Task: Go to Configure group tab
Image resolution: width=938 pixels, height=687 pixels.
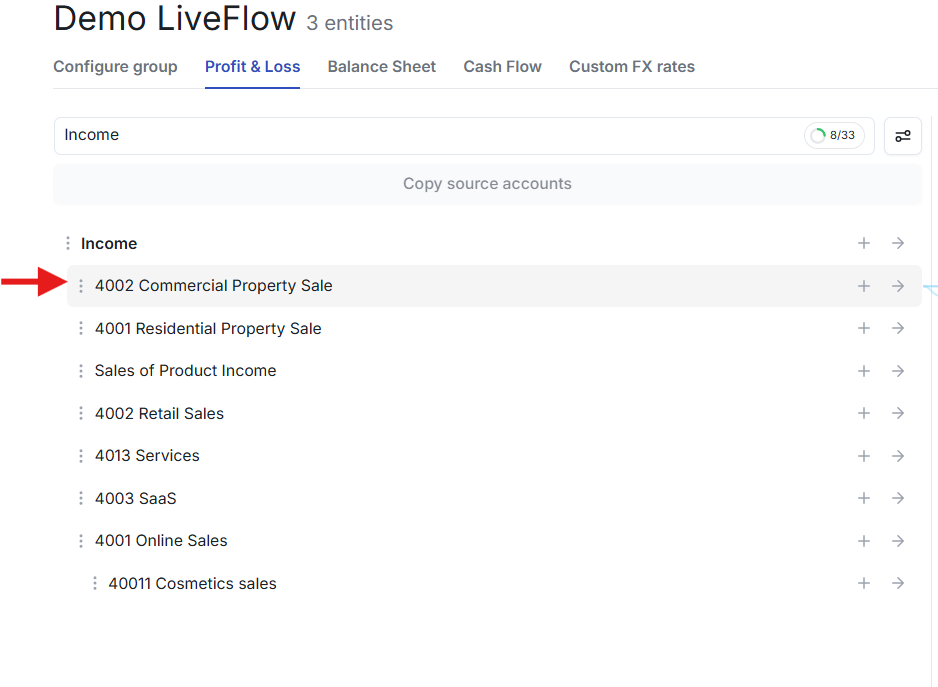Action: (115, 66)
